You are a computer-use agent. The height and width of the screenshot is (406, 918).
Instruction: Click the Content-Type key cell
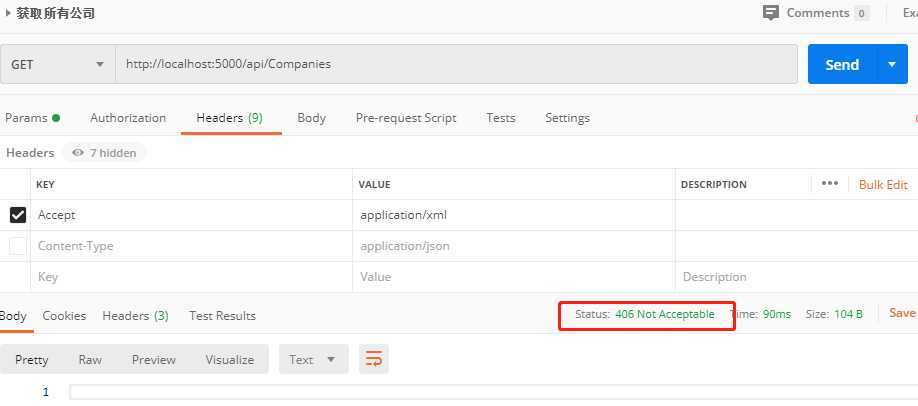(x=191, y=246)
